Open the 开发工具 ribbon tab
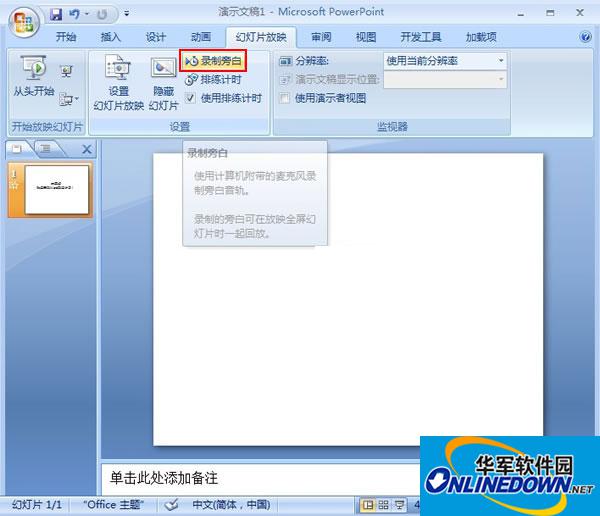The height and width of the screenshot is (516, 600). pos(421,37)
